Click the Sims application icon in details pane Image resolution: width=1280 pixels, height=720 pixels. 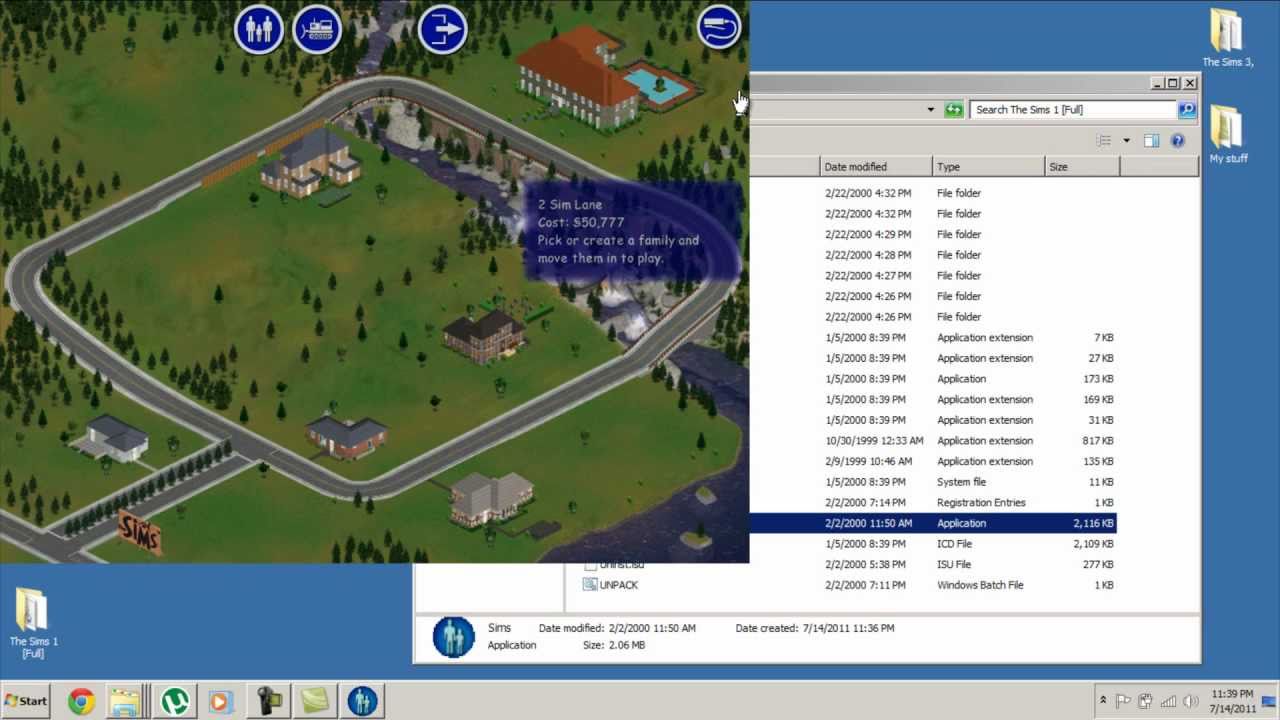[x=453, y=637]
